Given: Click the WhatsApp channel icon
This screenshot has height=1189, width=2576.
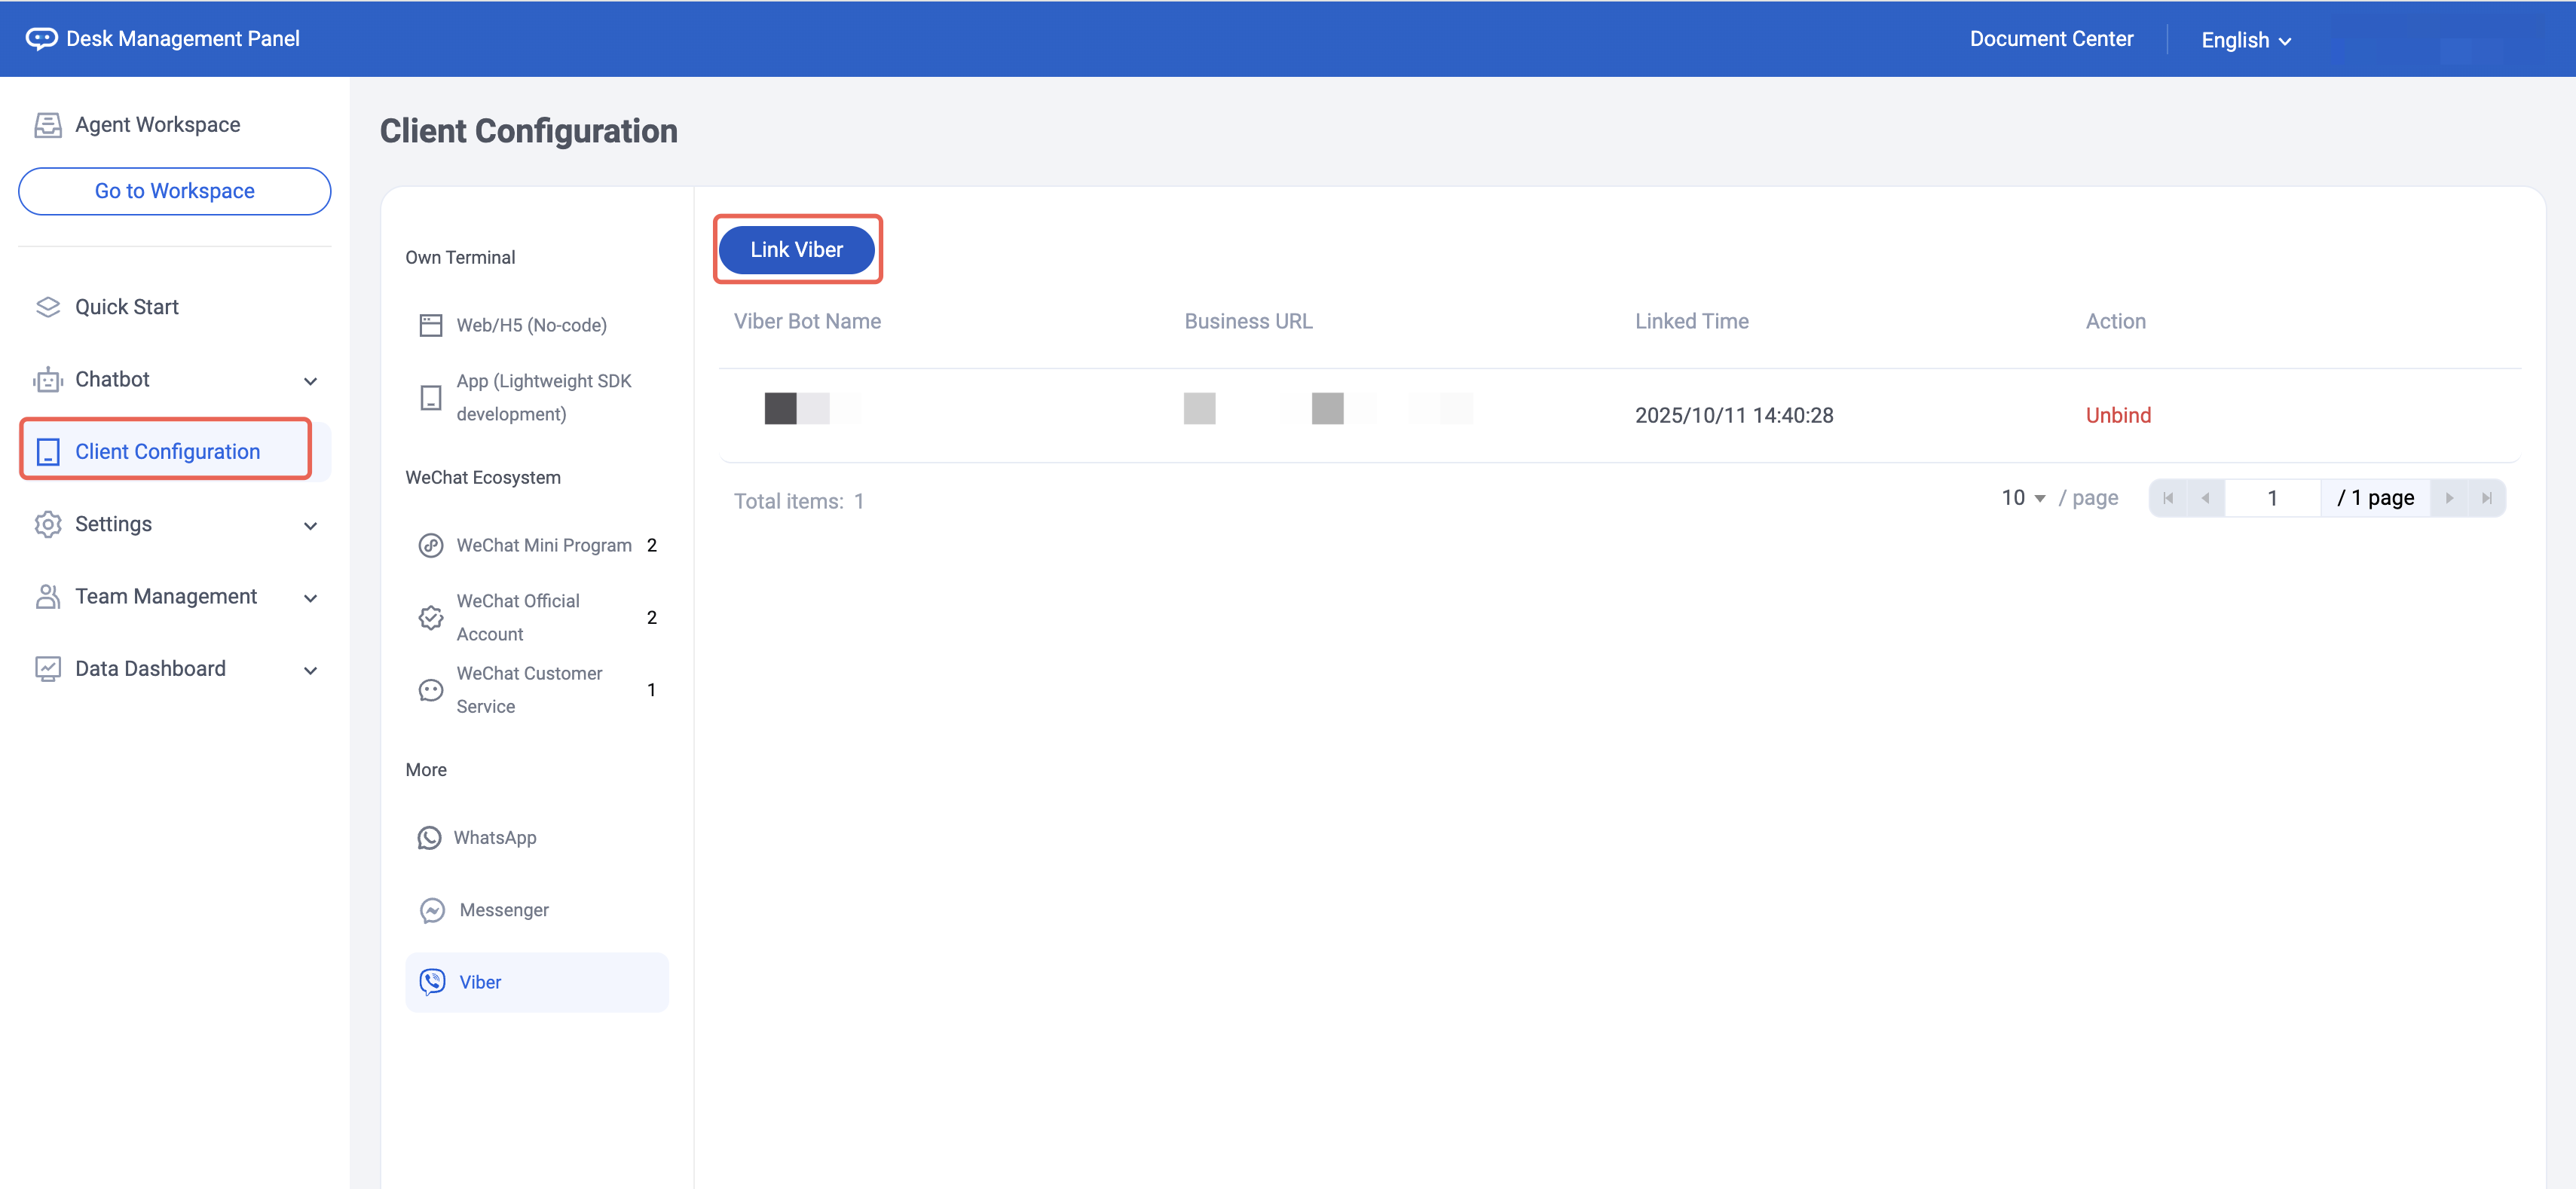Looking at the screenshot, I should [x=430, y=838].
